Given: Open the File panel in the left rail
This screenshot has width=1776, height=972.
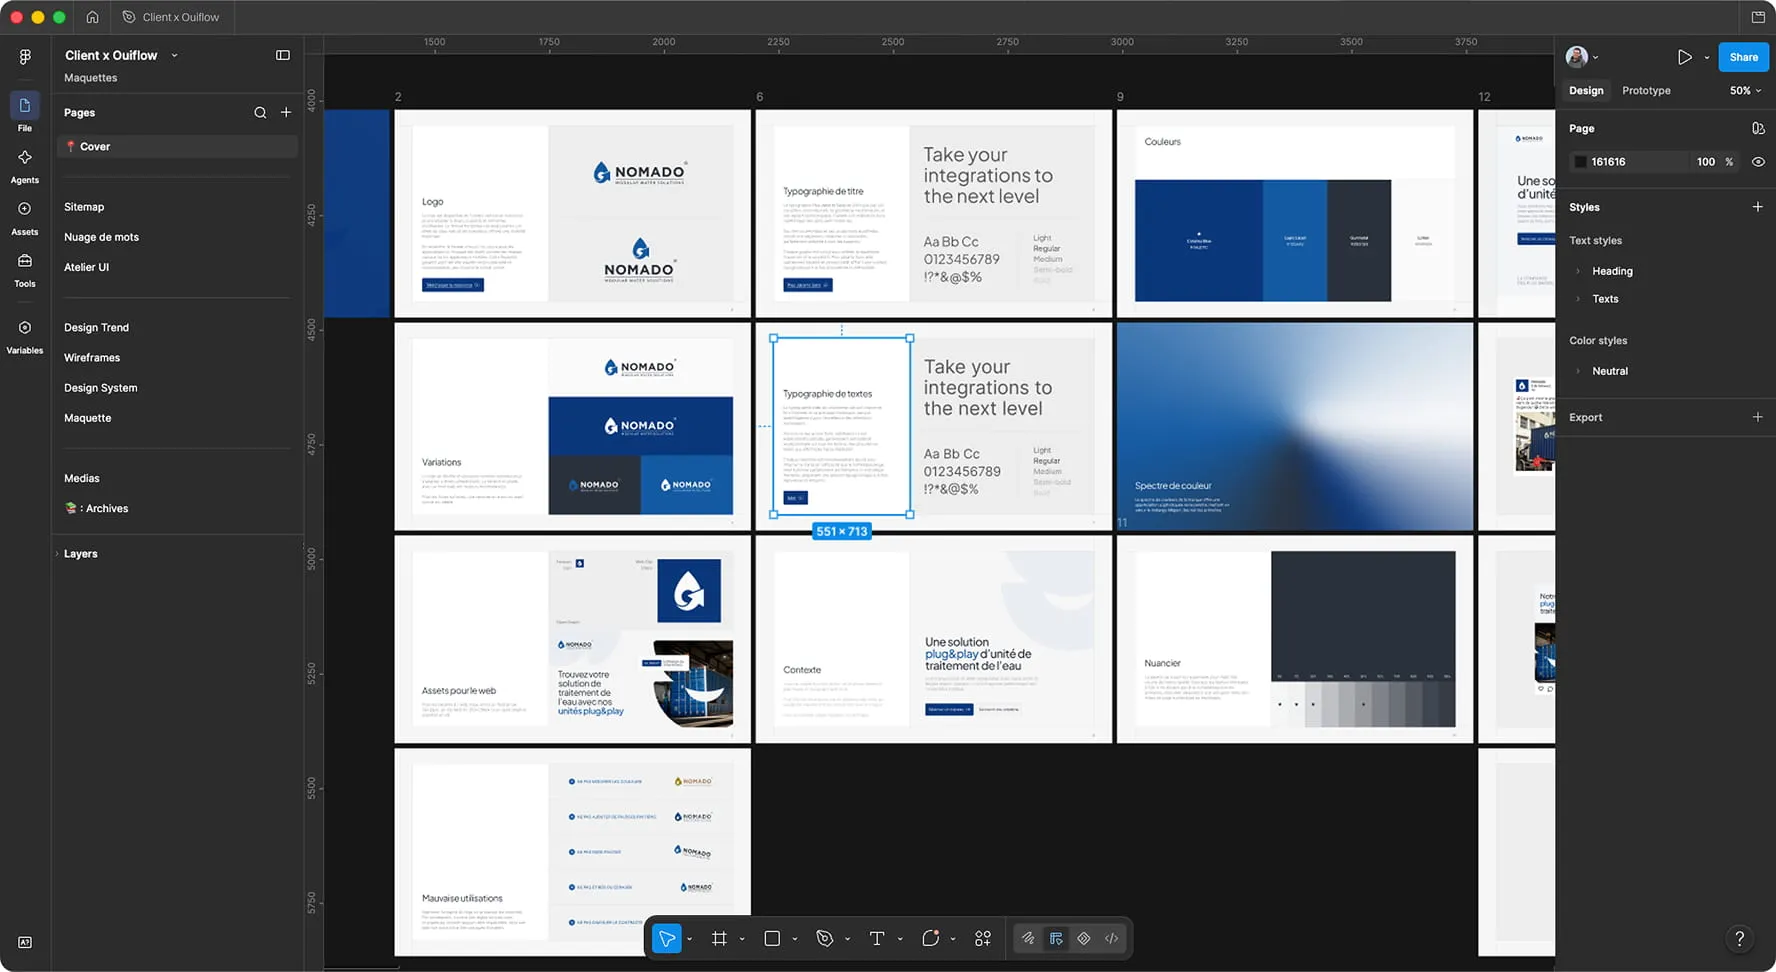Looking at the screenshot, I should click(25, 112).
